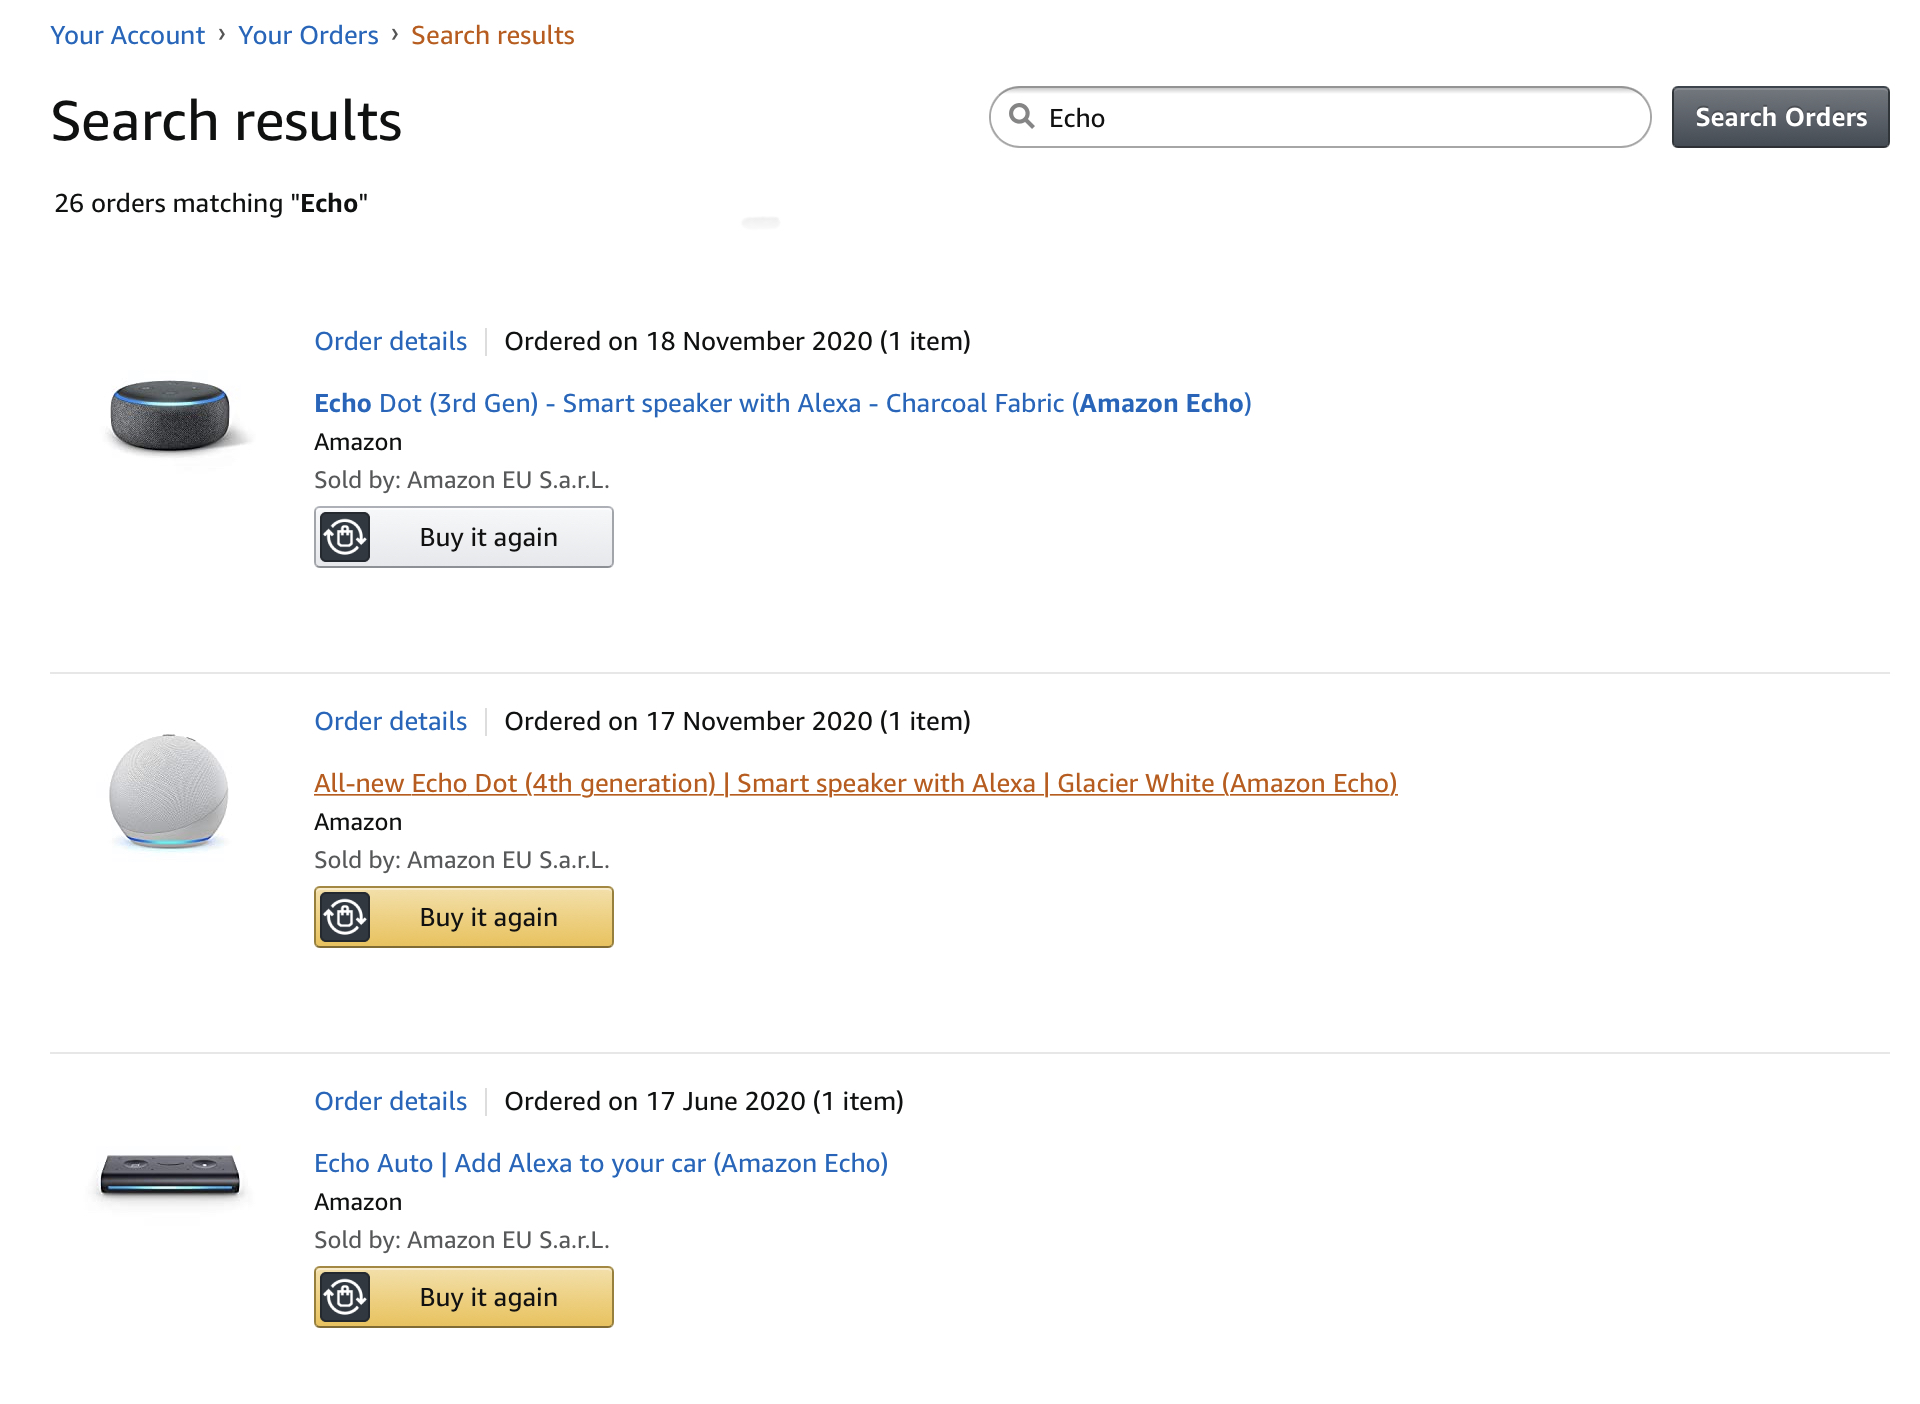The image size is (1920, 1404).
Task: Click reorder icon for Echo Auto
Action: [x=345, y=1297]
